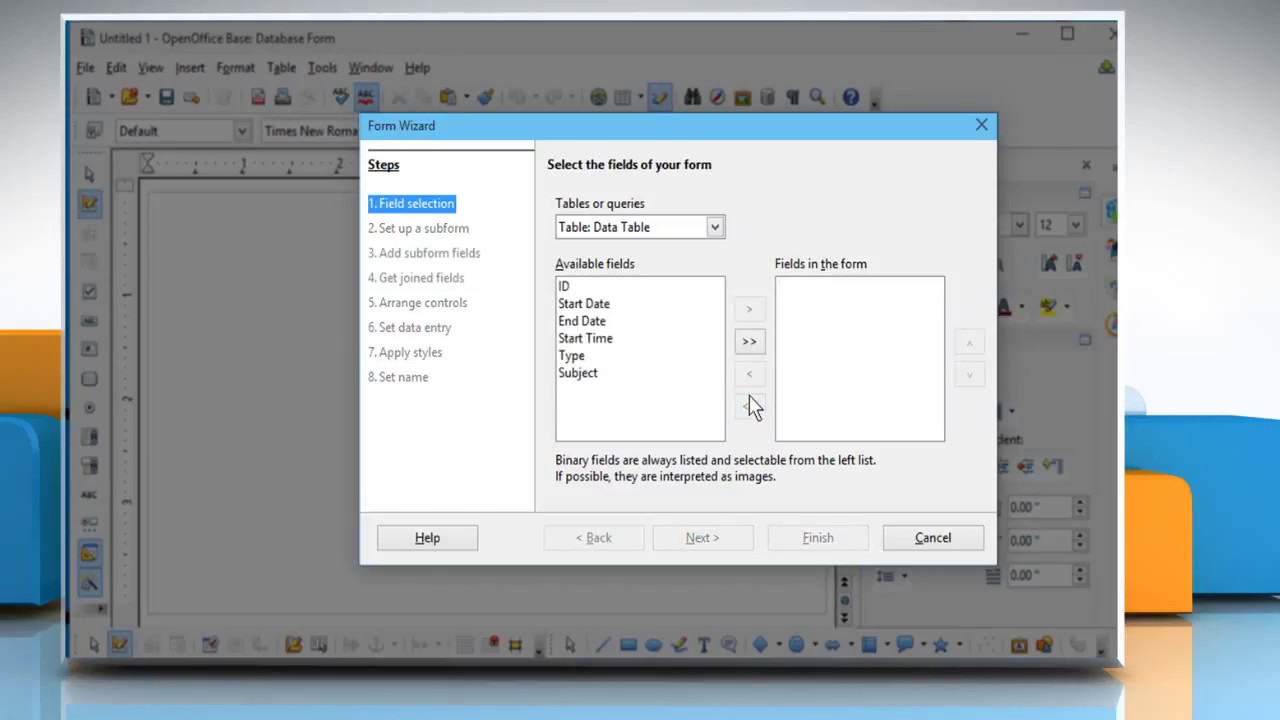Open the File menu

85,68
